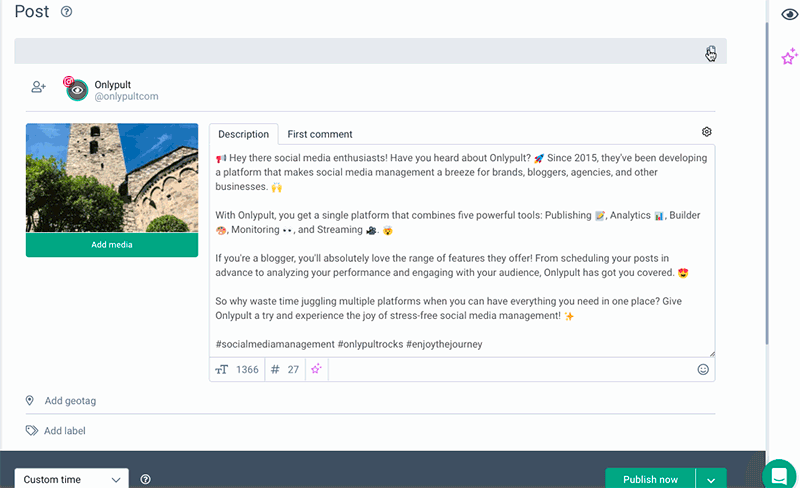Screen dimensions: 800x488
Task: Open the emoji picker smiley icon
Action: pos(703,369)
